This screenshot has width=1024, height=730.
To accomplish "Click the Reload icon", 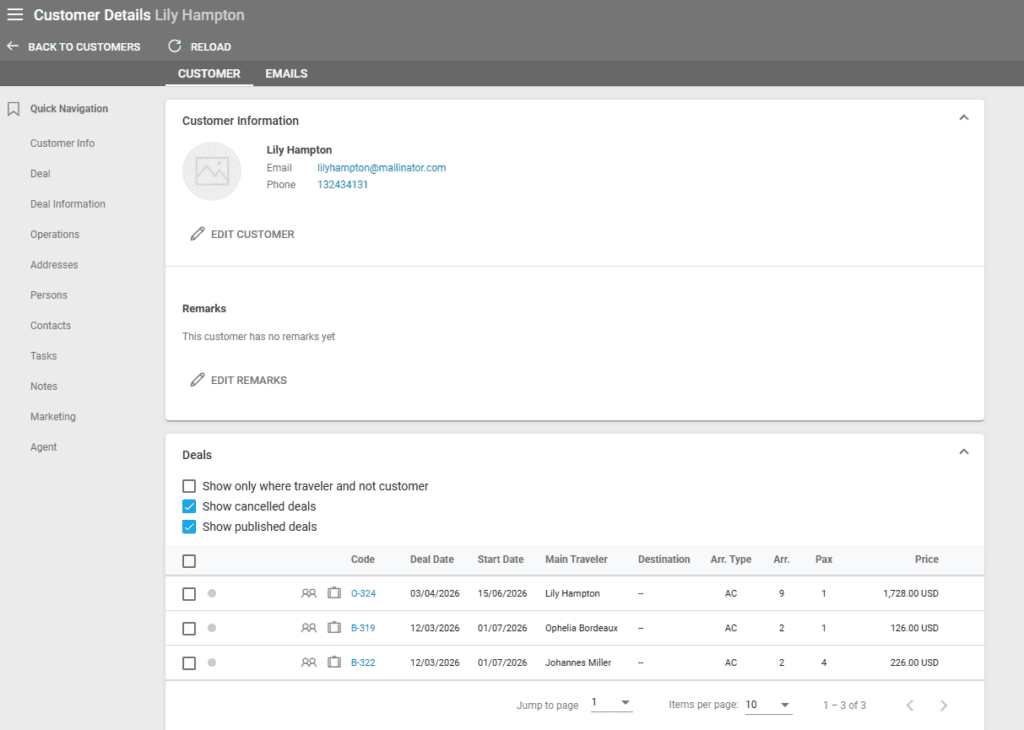I will pos(175,46).
